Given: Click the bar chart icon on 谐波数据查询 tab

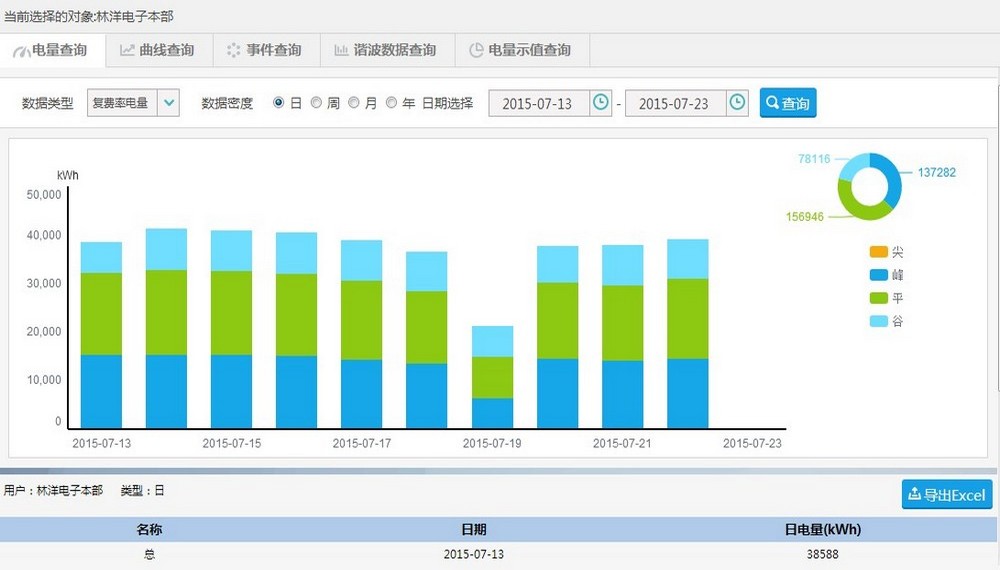Looking at the screenshot, I should point(341,50).
